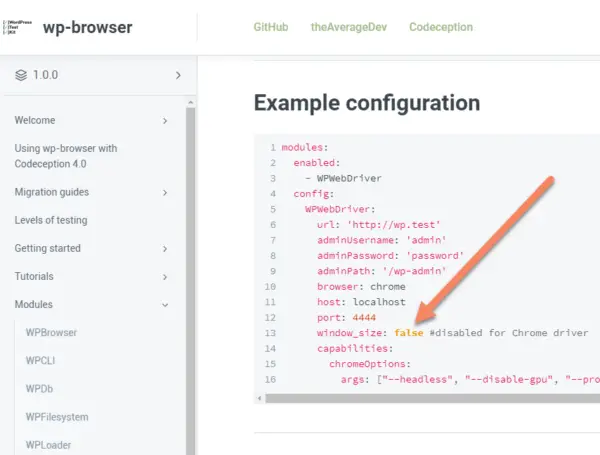
Task: Select Modules in sidebar
Action: coord(34,305)
